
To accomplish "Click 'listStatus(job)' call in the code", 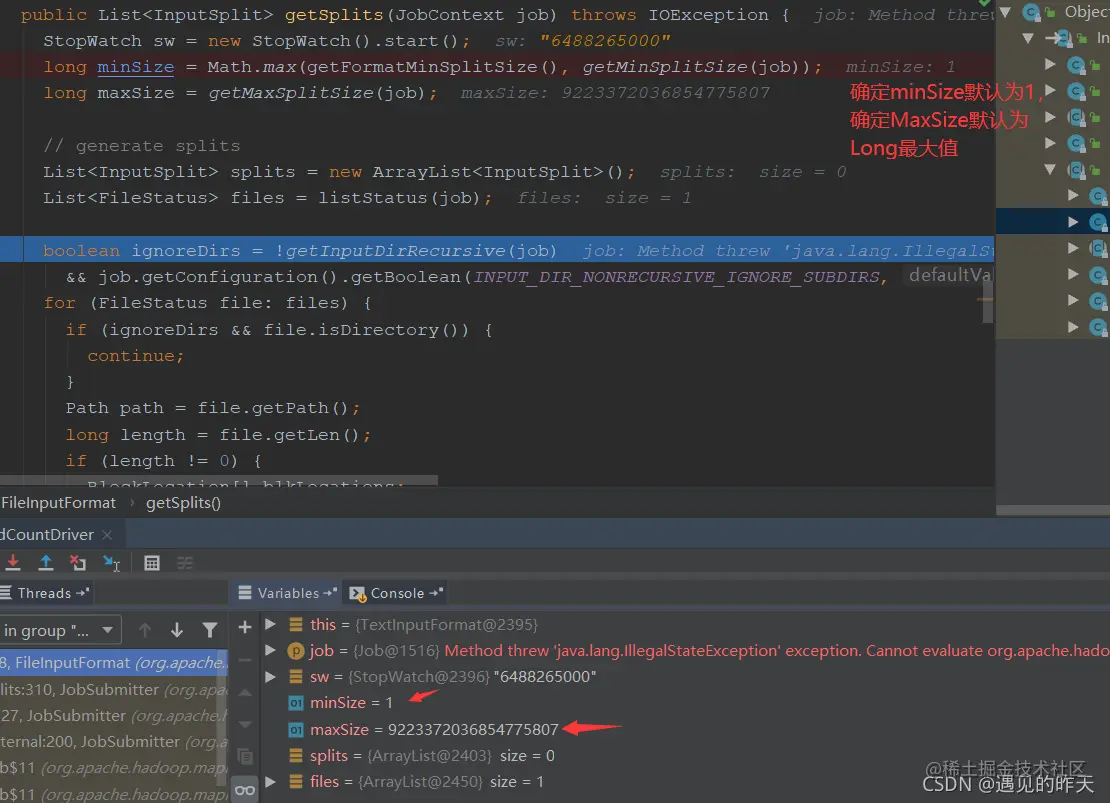I will (x=399, y=198).
